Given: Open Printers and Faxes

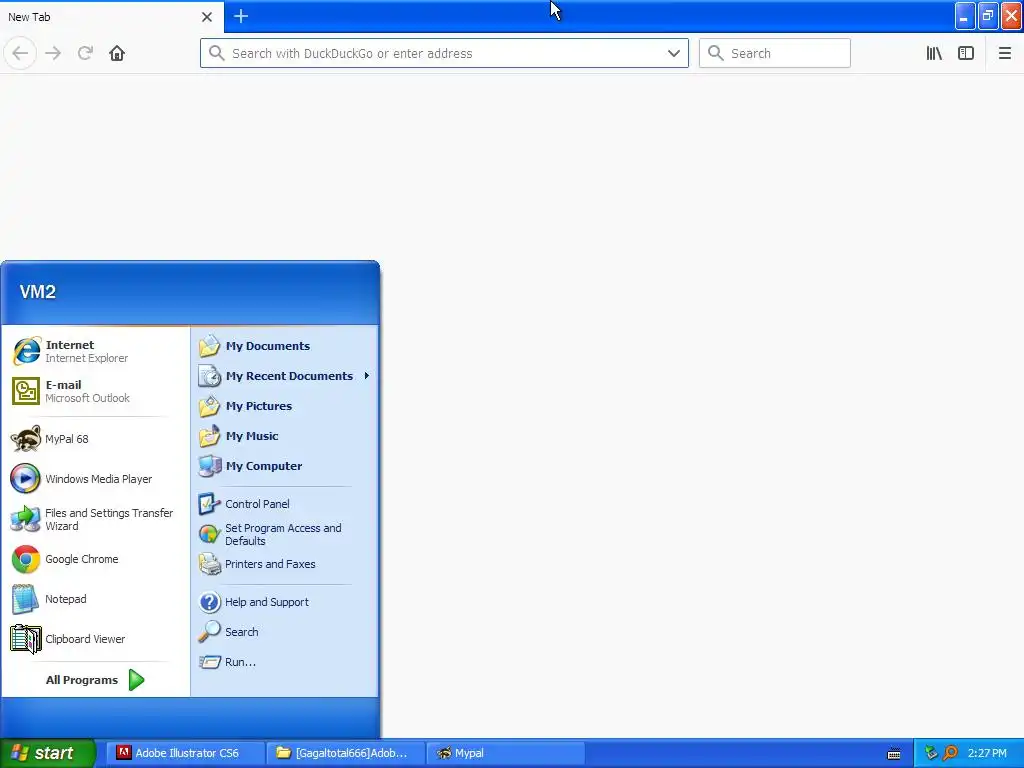Looking at the screenshot, I should (285, 564).
